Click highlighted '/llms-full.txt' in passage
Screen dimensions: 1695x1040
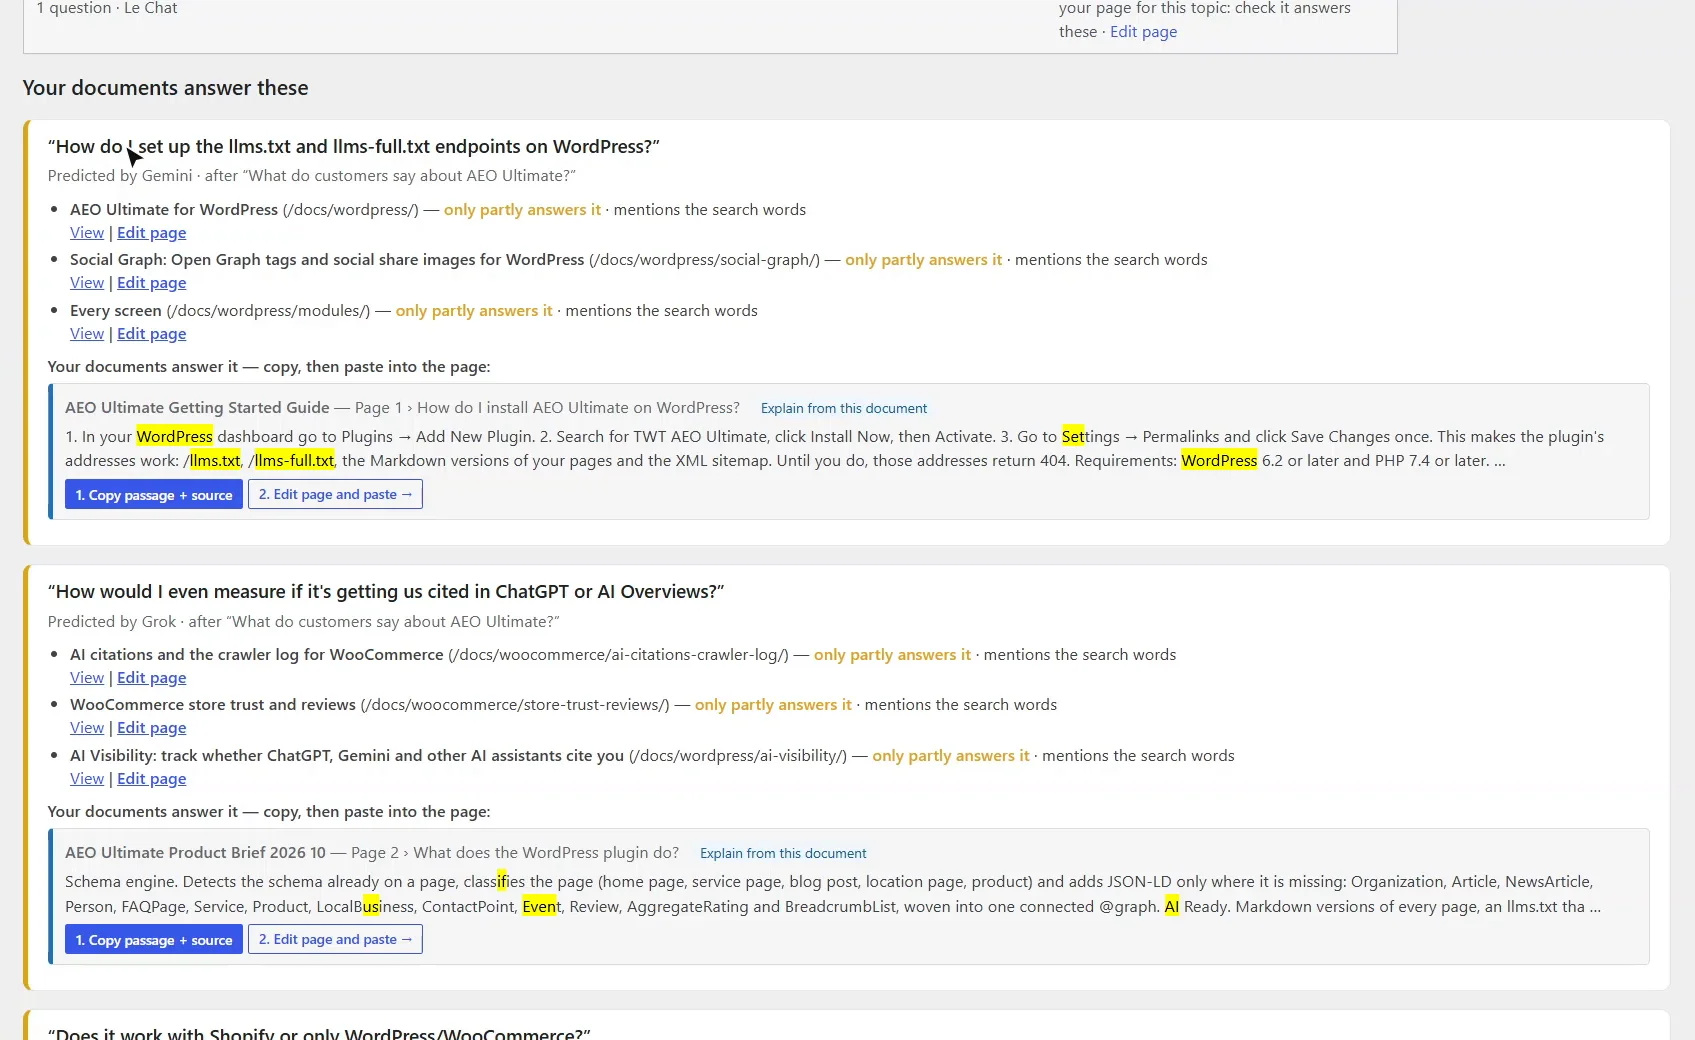(x=291, y=461)
